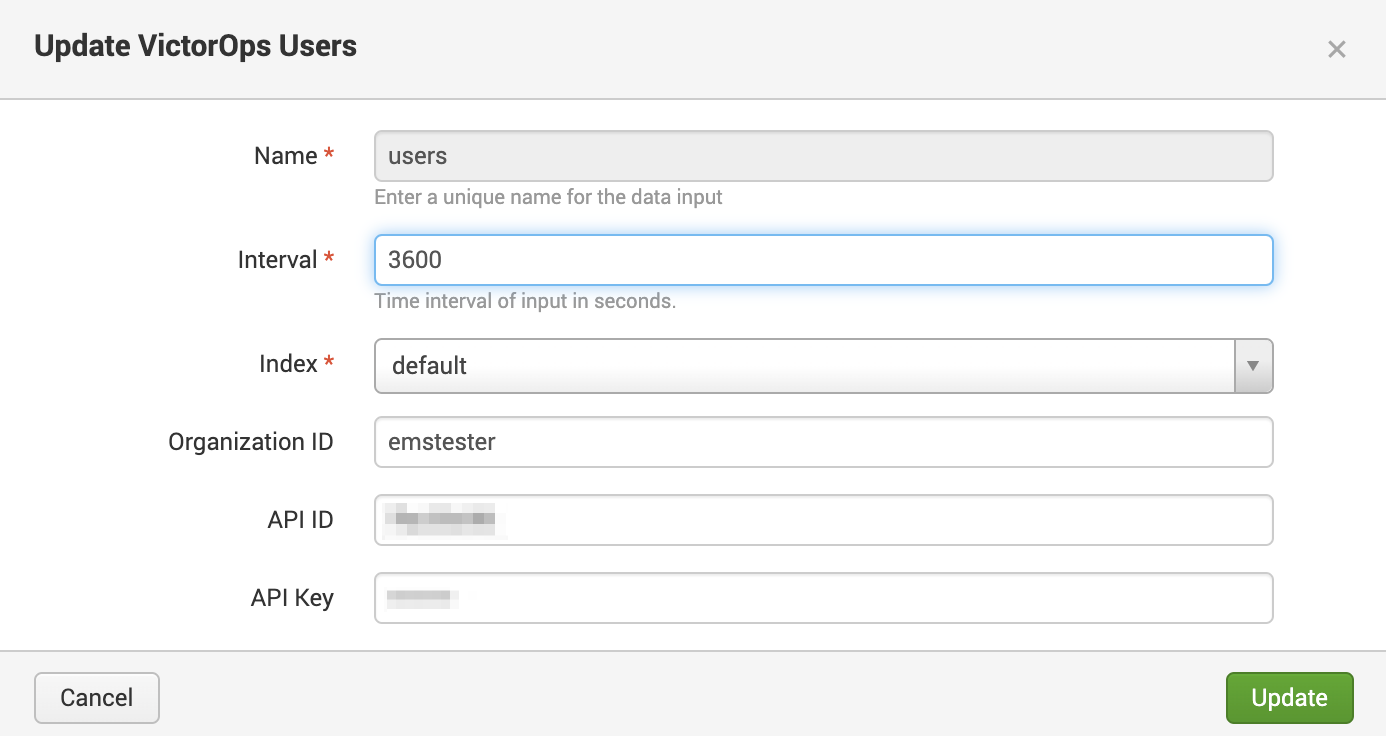Click the Organization ID field emstester
This screenshot has width=1386, height=736.
point(823,442)
